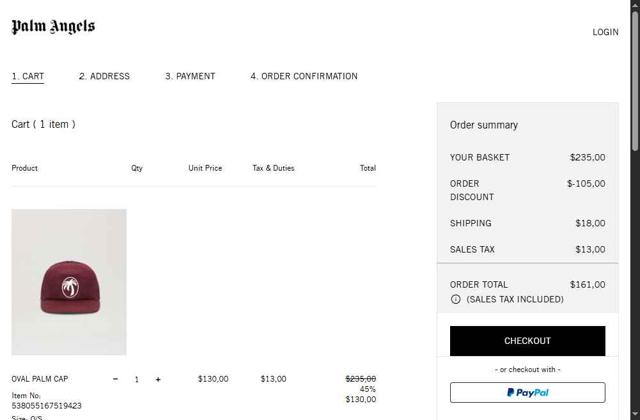Image resolution: width=640 pixels, height=420 pixels.
Task: Go to the 2. ADDRESS step
Action: 104,76
